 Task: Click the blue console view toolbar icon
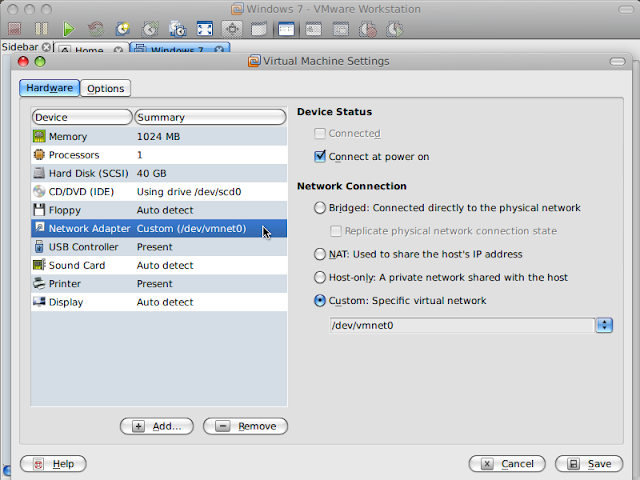coord(286,29)
